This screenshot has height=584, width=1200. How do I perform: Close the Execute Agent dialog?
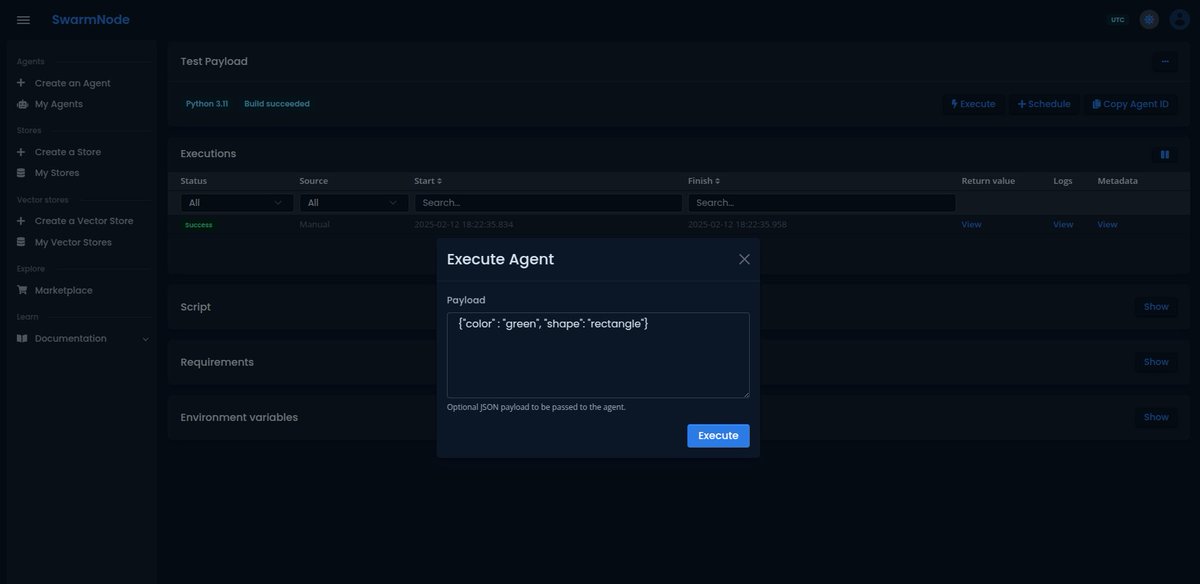coord(744,259)
